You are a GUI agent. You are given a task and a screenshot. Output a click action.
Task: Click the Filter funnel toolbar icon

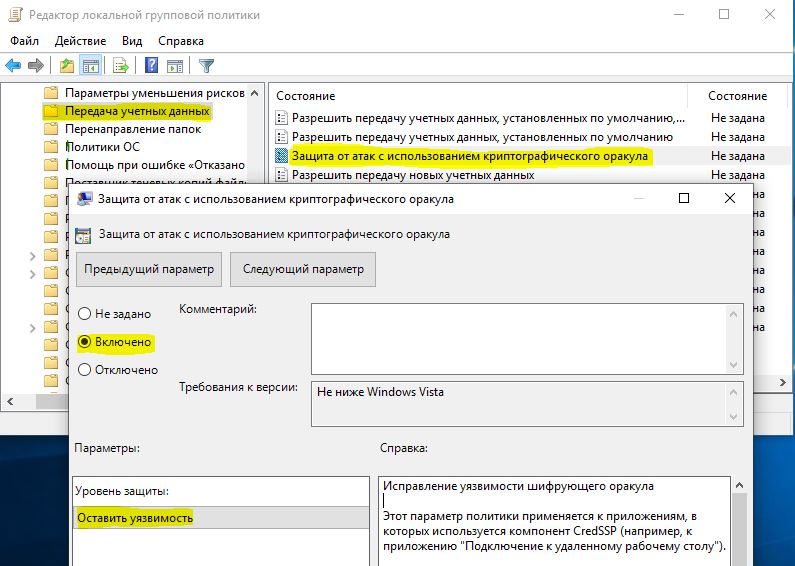206,65
